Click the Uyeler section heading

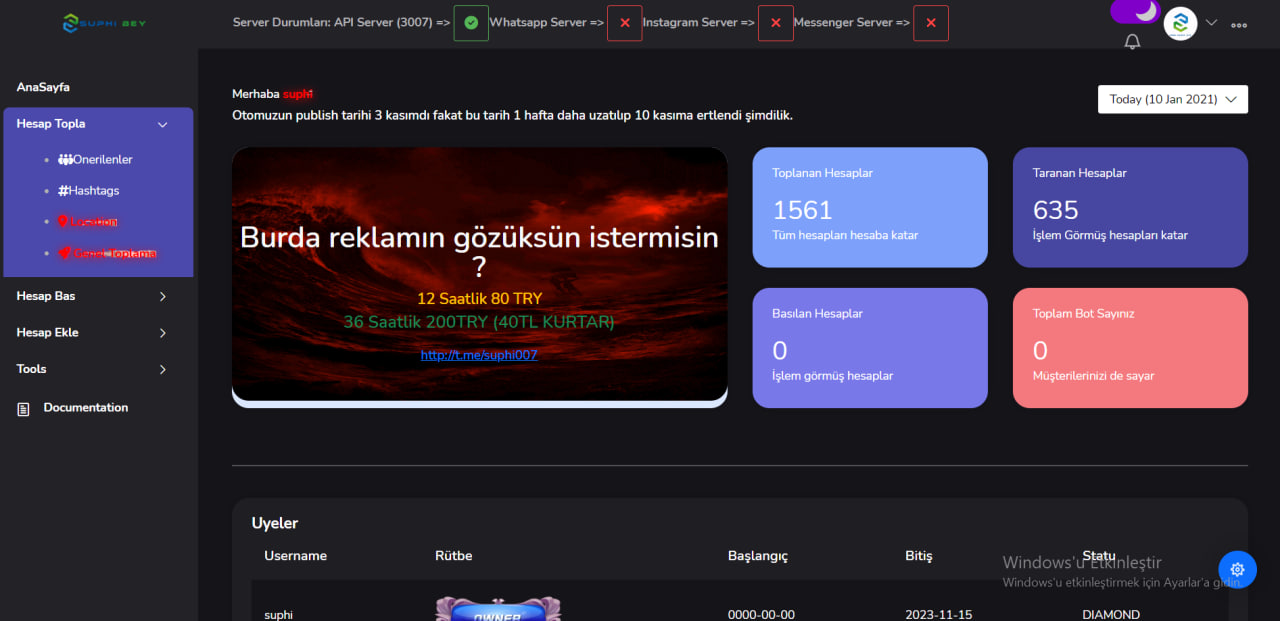coord(275,523)
